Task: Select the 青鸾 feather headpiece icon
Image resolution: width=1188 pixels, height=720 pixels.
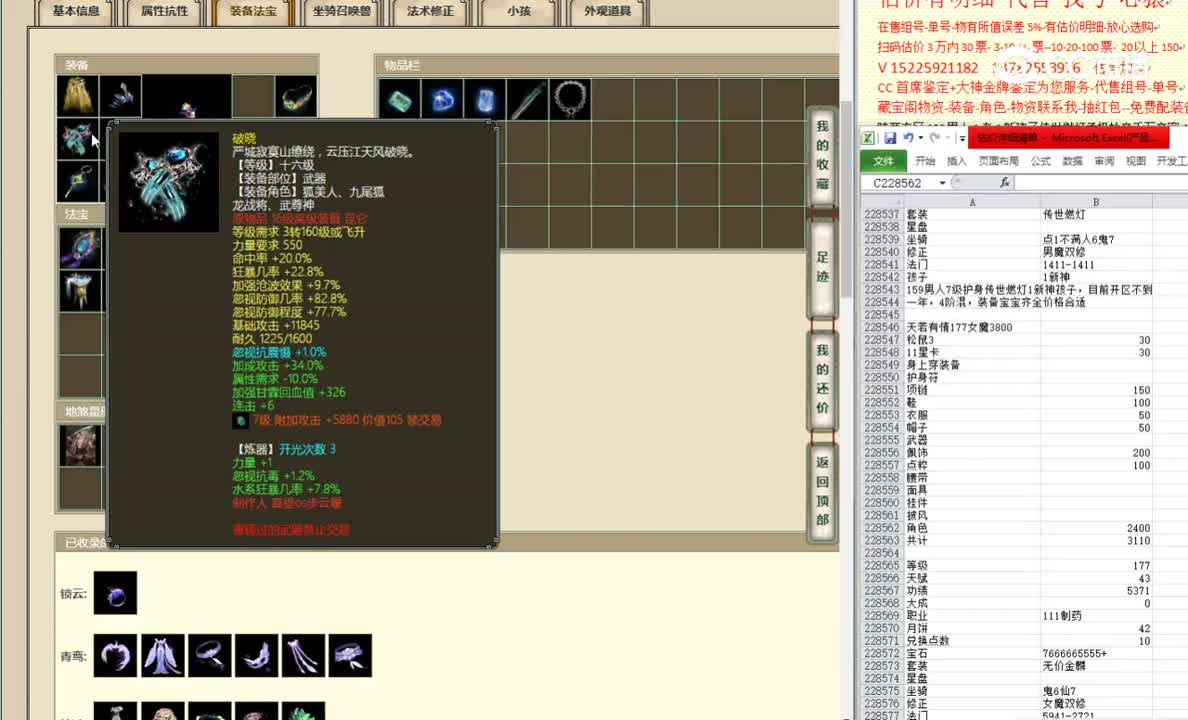Action: click(x=115, y=656)
